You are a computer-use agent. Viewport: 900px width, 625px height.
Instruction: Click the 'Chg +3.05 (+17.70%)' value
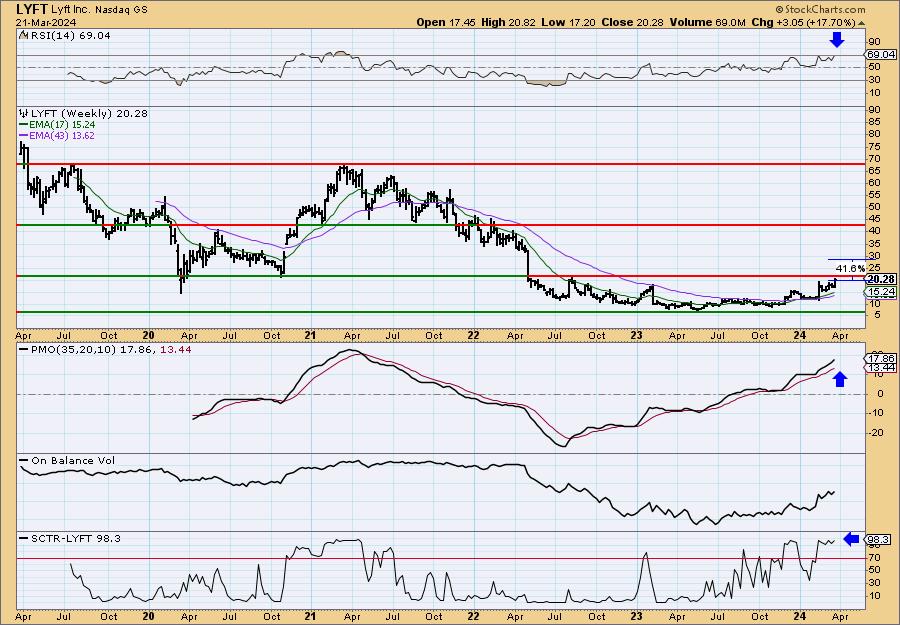pyautogui.click(x=804, y=22)
